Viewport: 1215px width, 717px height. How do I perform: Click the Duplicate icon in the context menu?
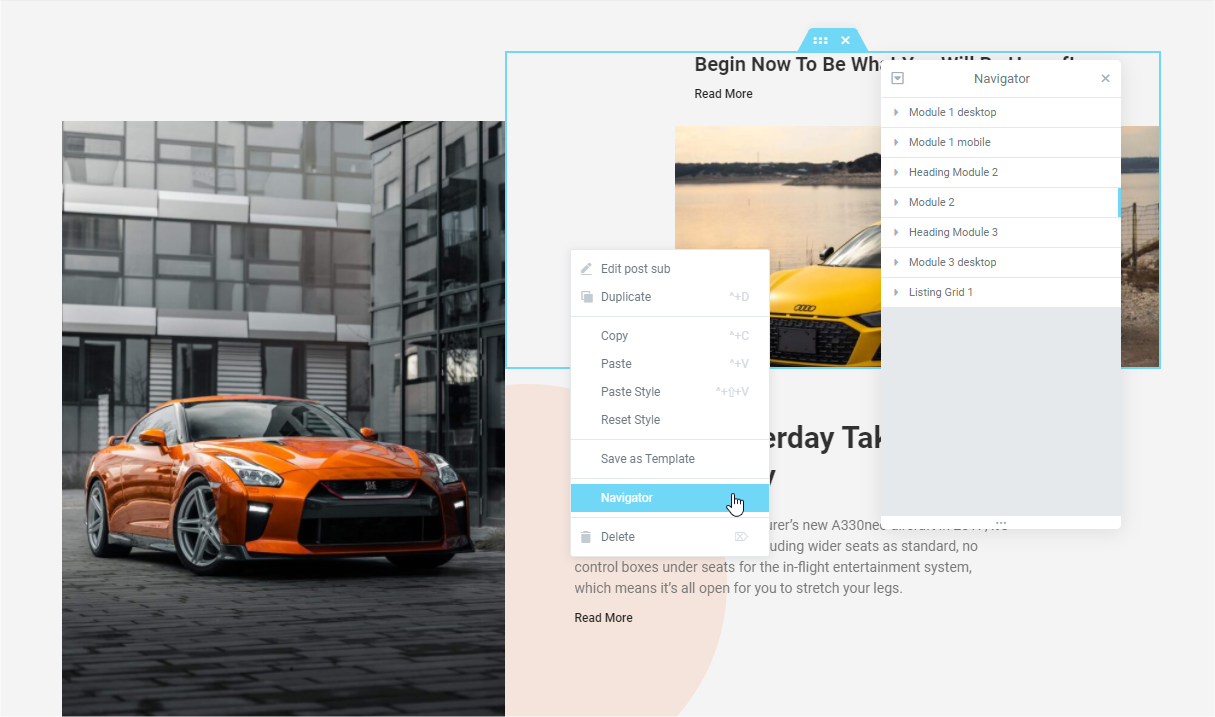point(586,297)
